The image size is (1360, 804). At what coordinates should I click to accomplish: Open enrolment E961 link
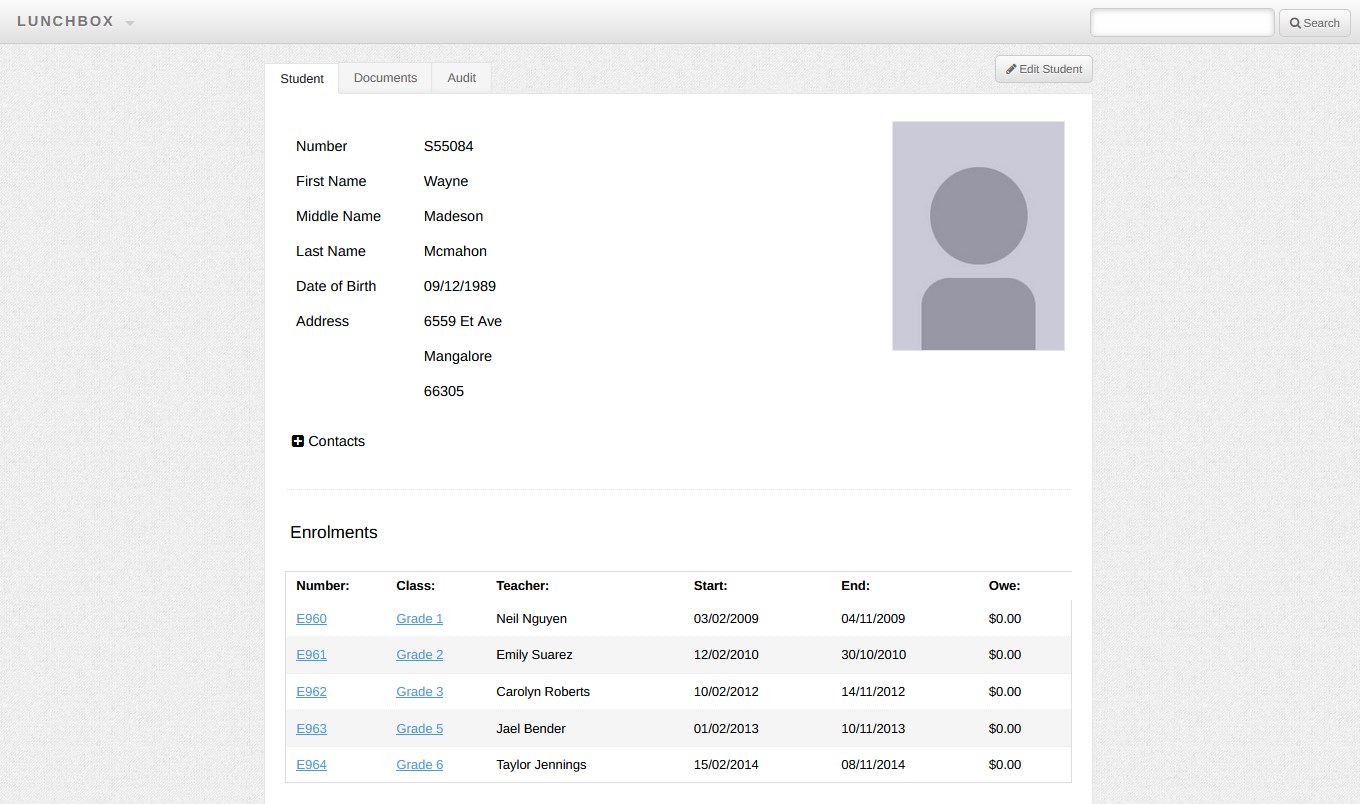(311, 655)
